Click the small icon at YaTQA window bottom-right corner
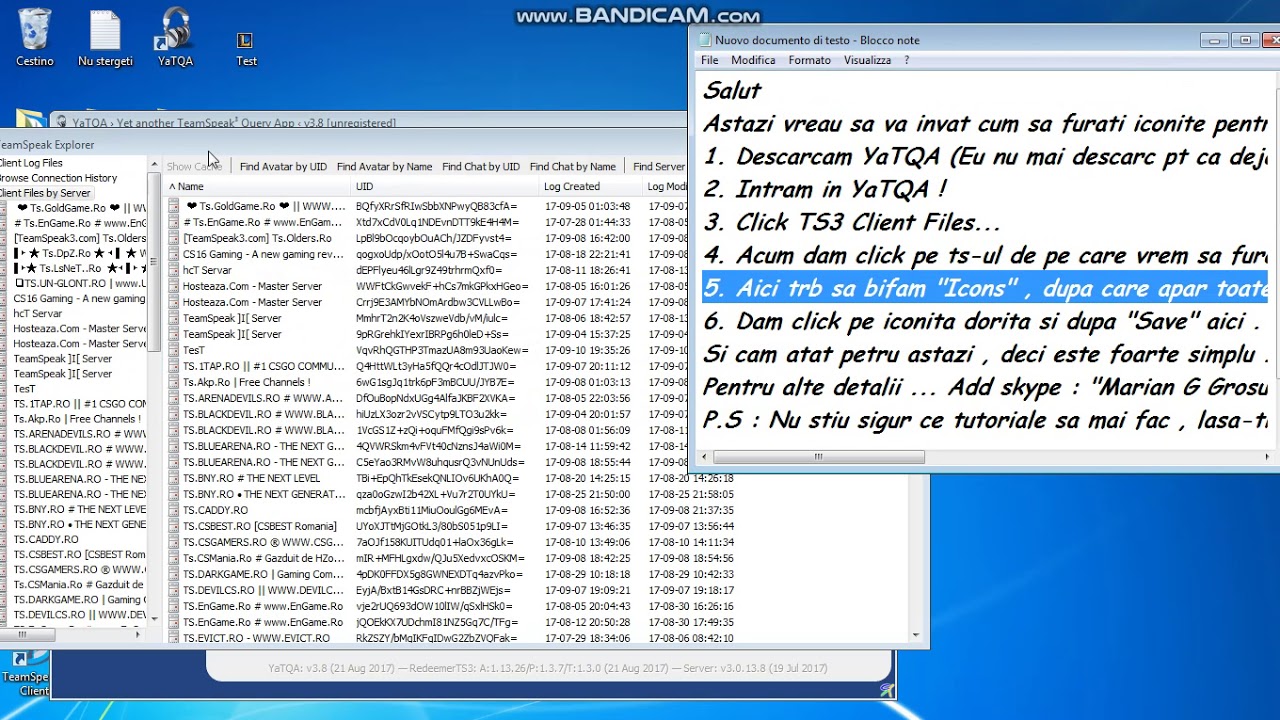Viewport: 1280px width, 720px height. 886,690
